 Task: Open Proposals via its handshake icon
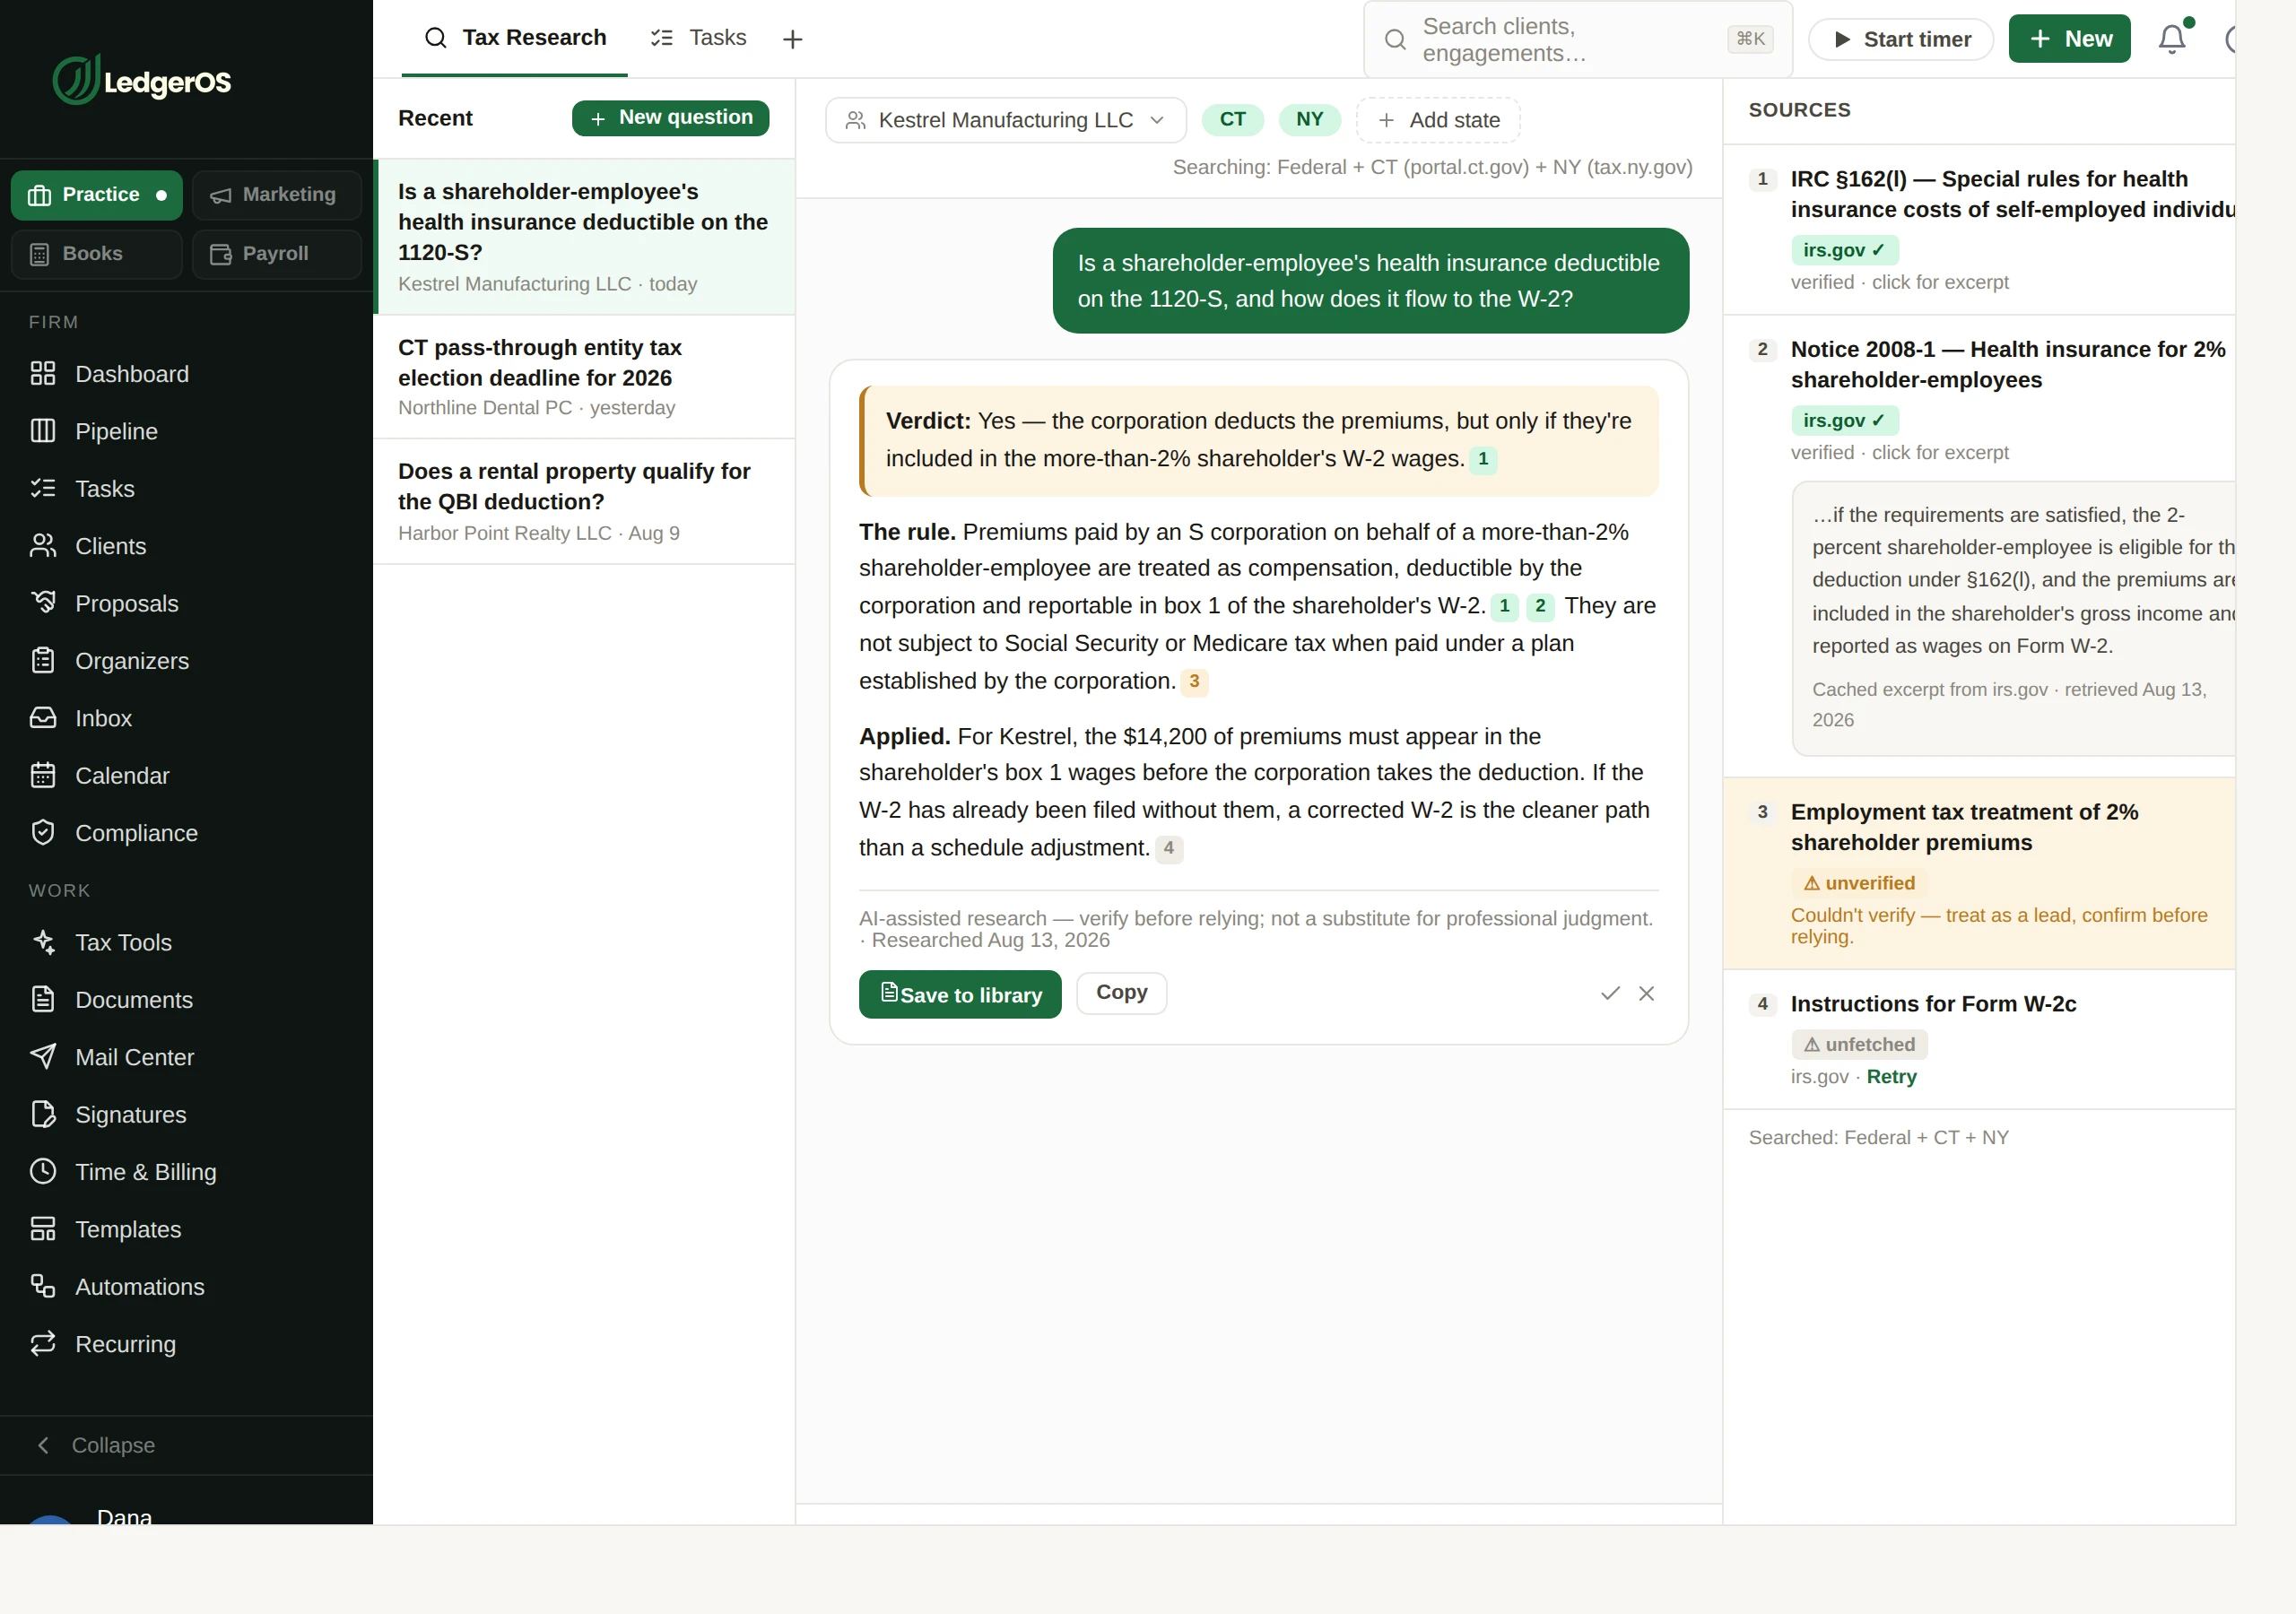pyautogui.click(x=43, y=603)
